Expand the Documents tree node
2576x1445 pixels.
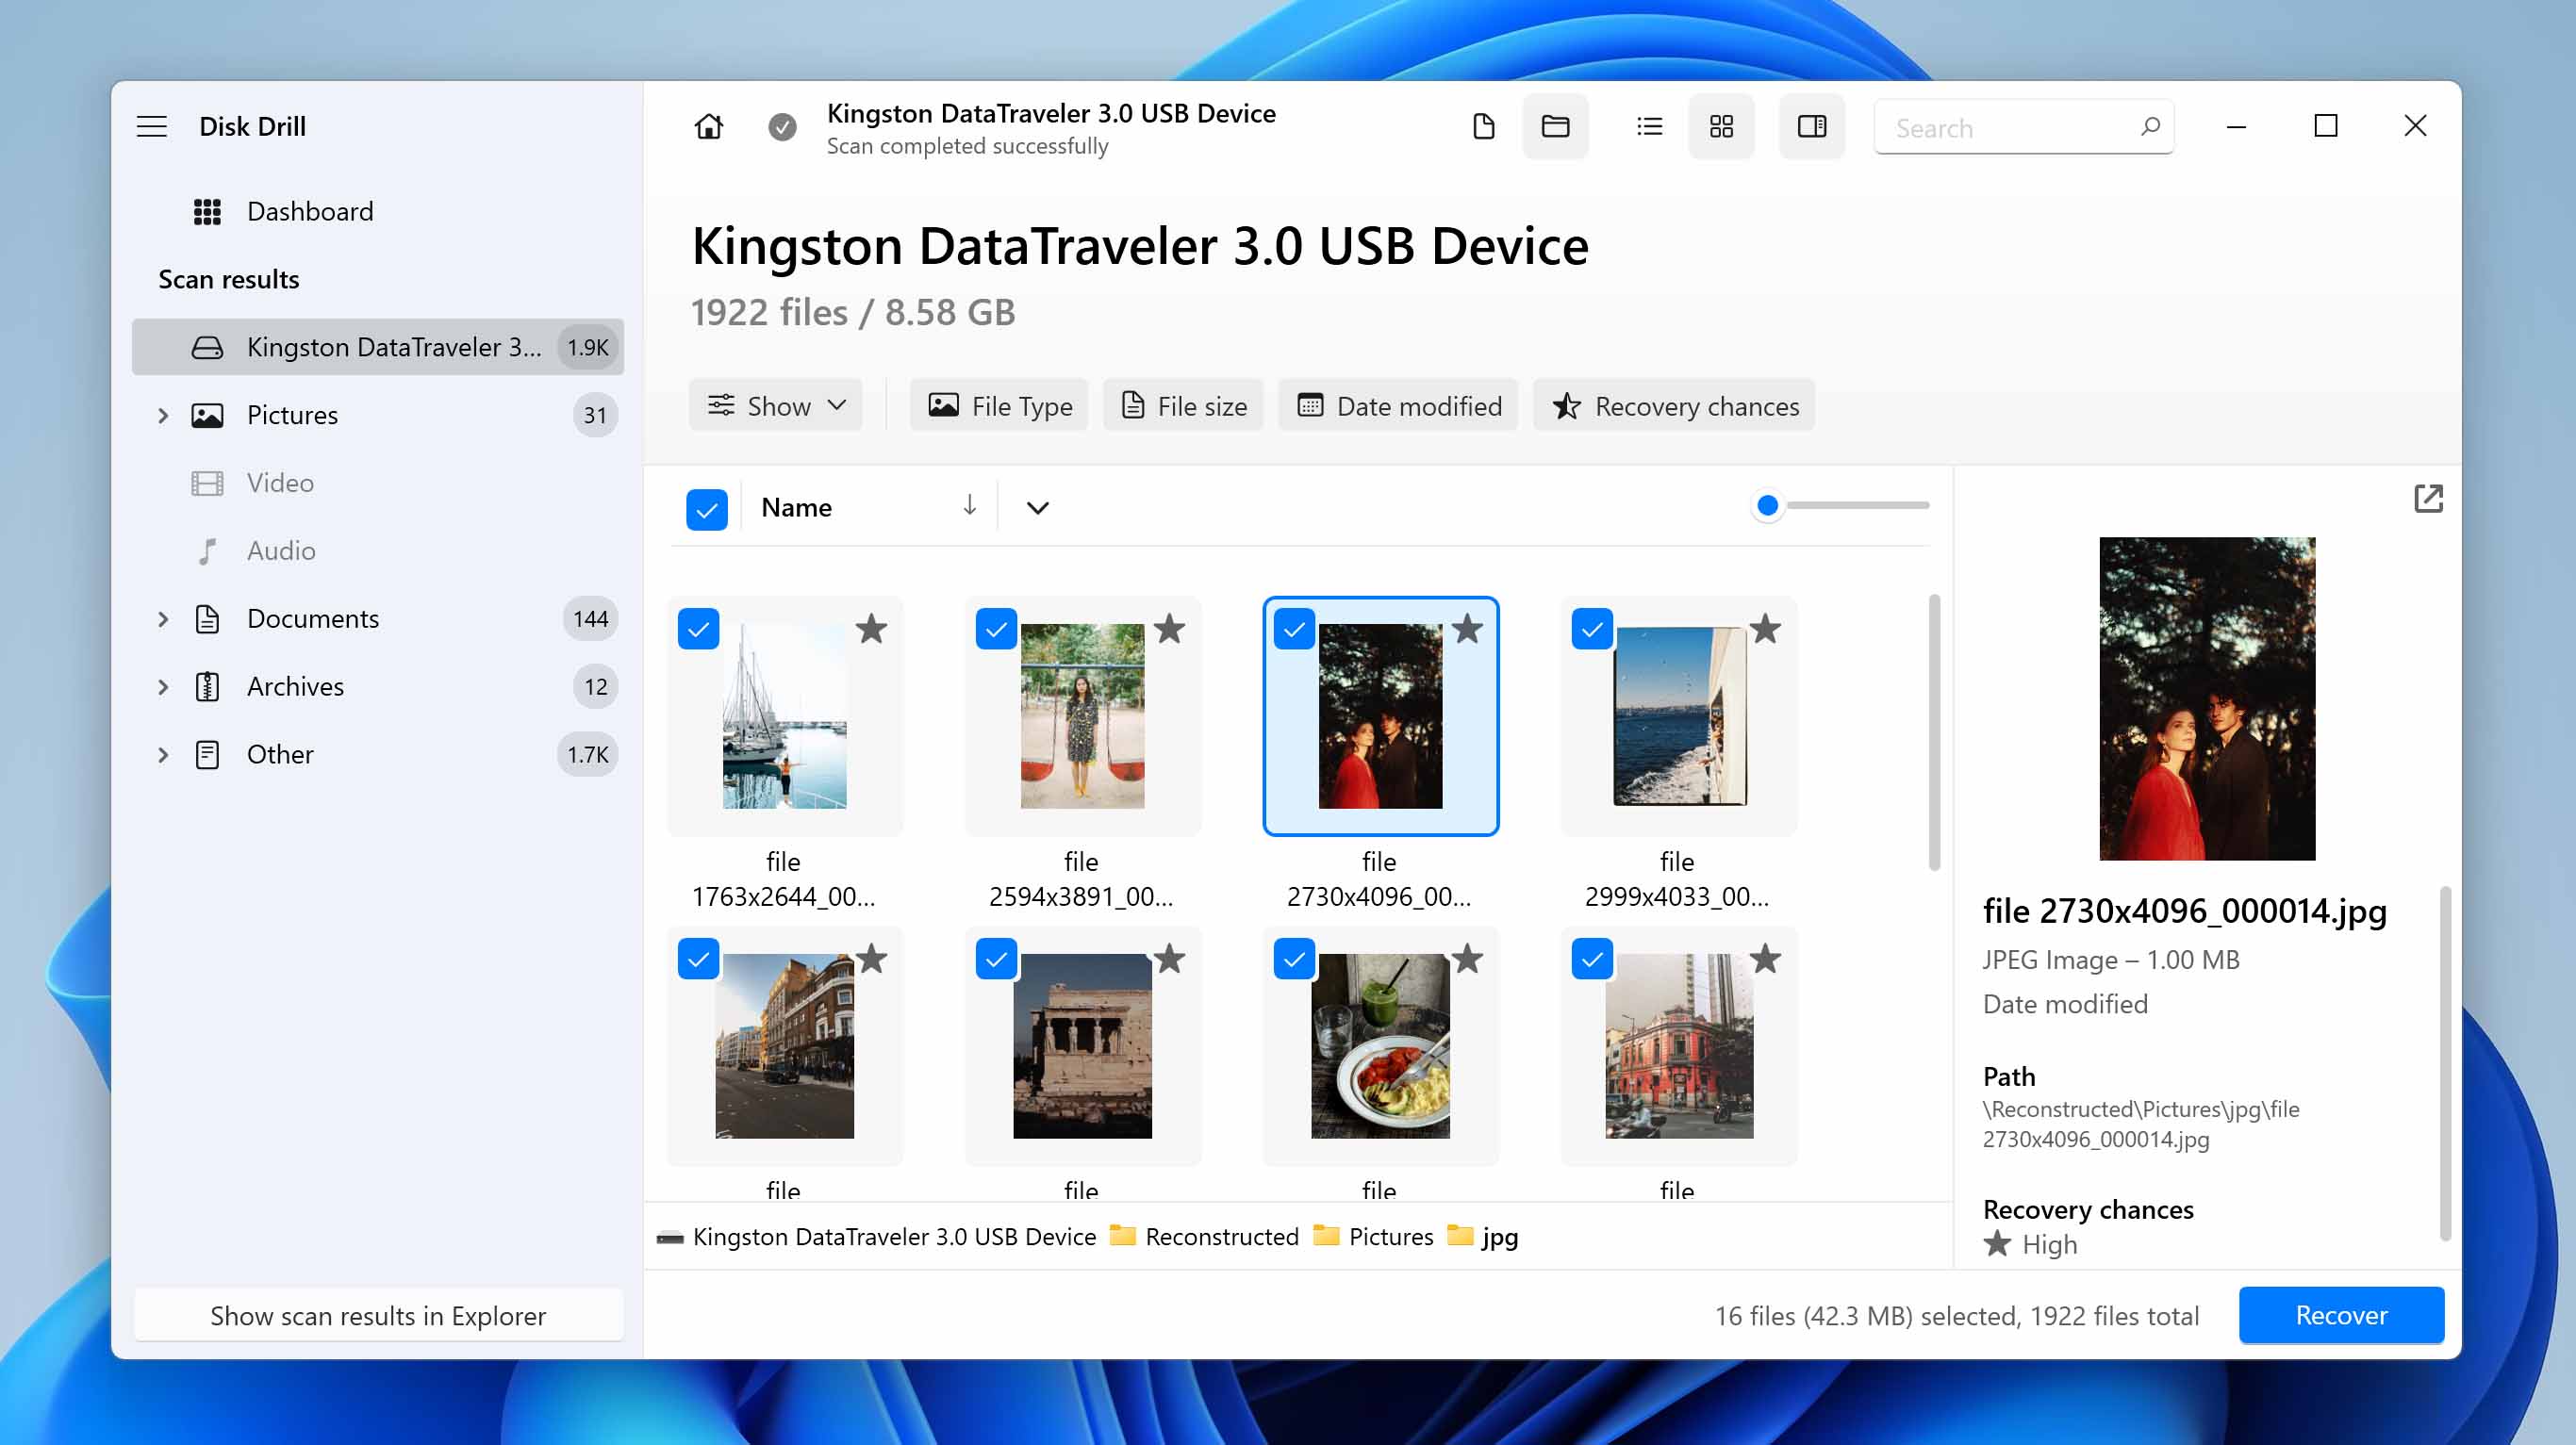coord(163,619)
